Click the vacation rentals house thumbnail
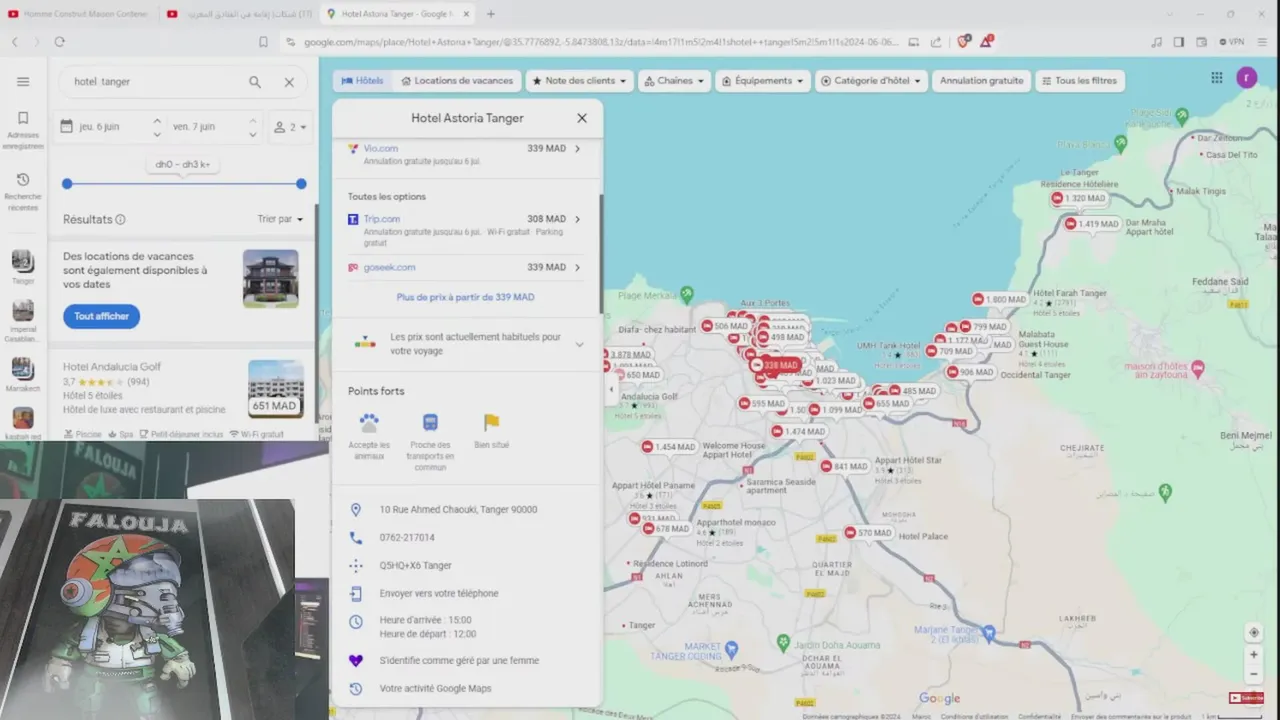This screenshot has height=720, width=1280. 271,279
